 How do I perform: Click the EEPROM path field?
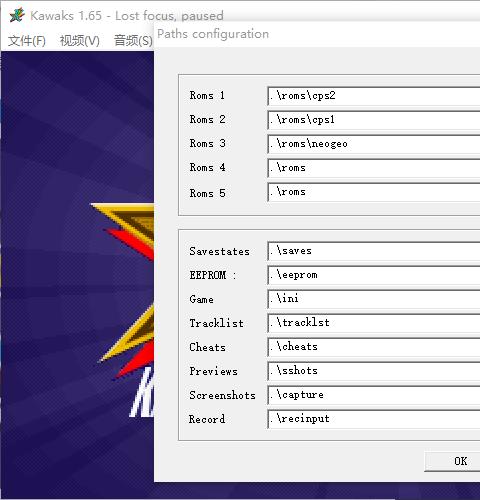[374, 275]
